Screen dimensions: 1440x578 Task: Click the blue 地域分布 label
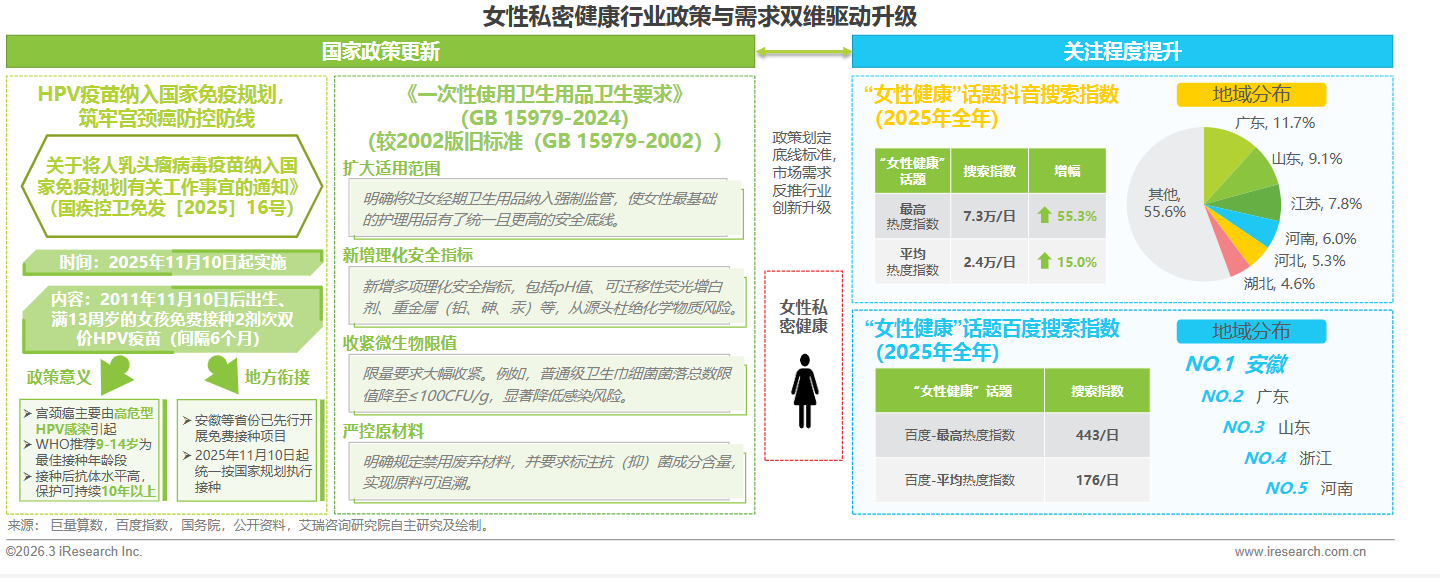coord(1250,331)
